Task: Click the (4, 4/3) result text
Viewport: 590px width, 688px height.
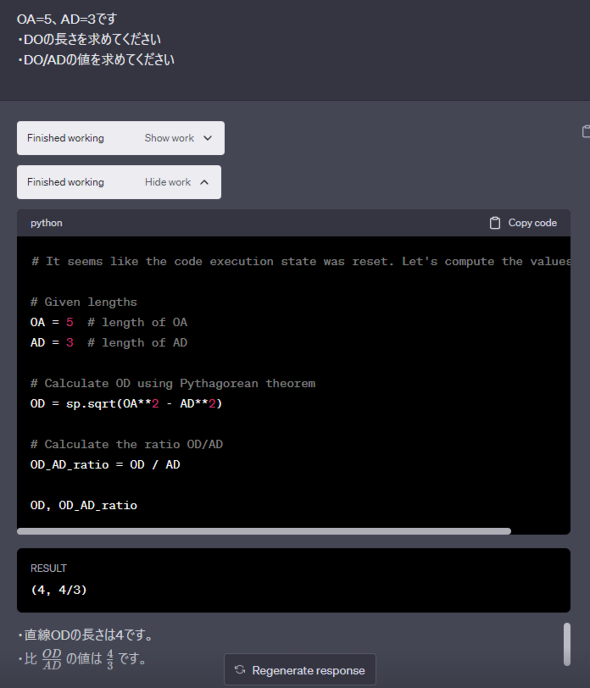Action: click(x=59, y=590)
